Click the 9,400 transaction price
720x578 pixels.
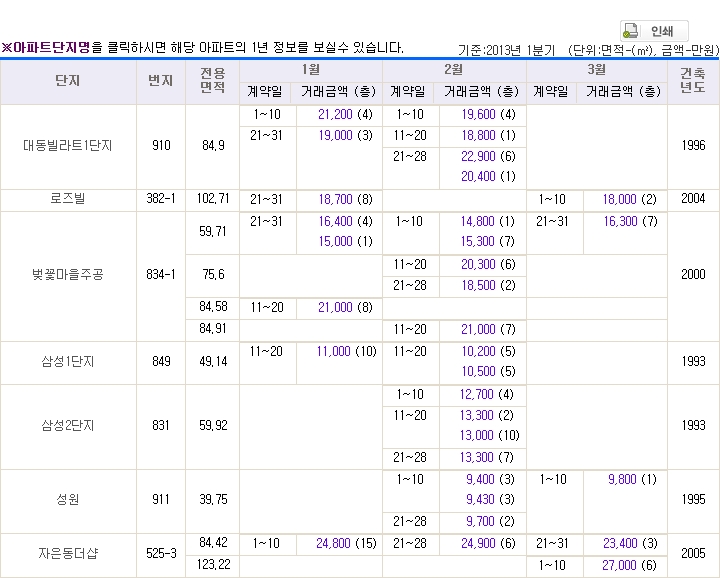480,479
